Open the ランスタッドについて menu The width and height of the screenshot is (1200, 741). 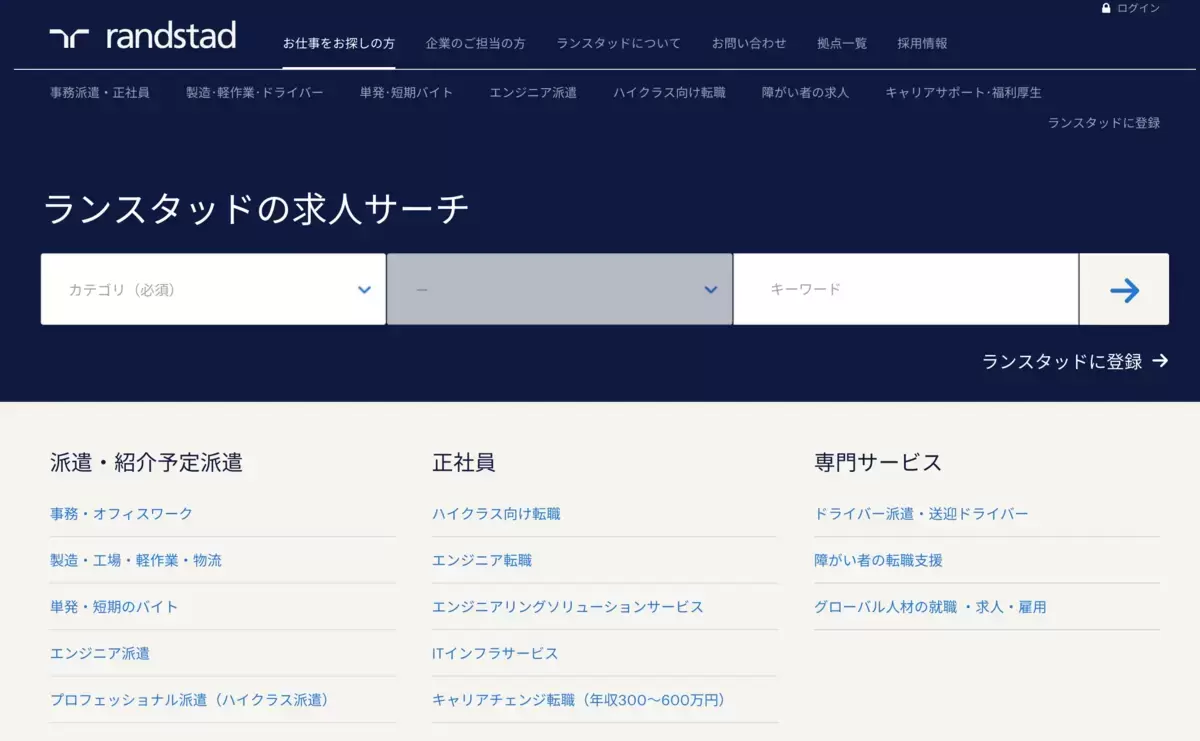(x=618, y=44)
